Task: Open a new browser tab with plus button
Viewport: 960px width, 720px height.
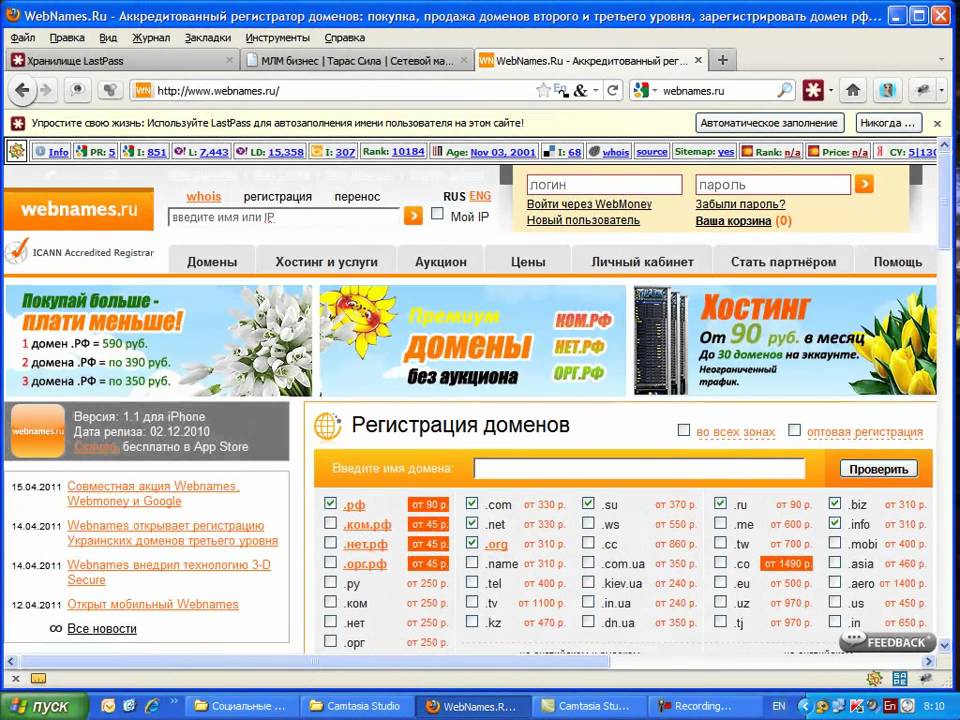Action: [x=722, y=60]
